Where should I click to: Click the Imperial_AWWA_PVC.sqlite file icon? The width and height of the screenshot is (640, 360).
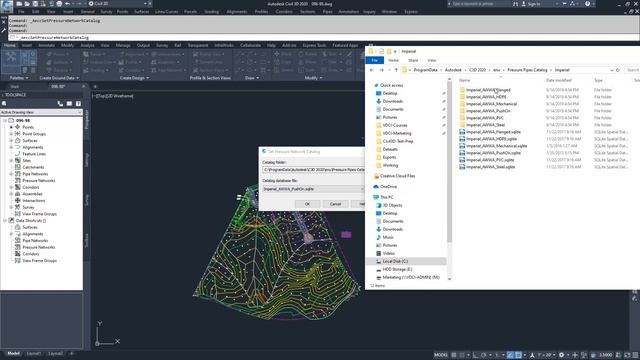pos(462,160)
